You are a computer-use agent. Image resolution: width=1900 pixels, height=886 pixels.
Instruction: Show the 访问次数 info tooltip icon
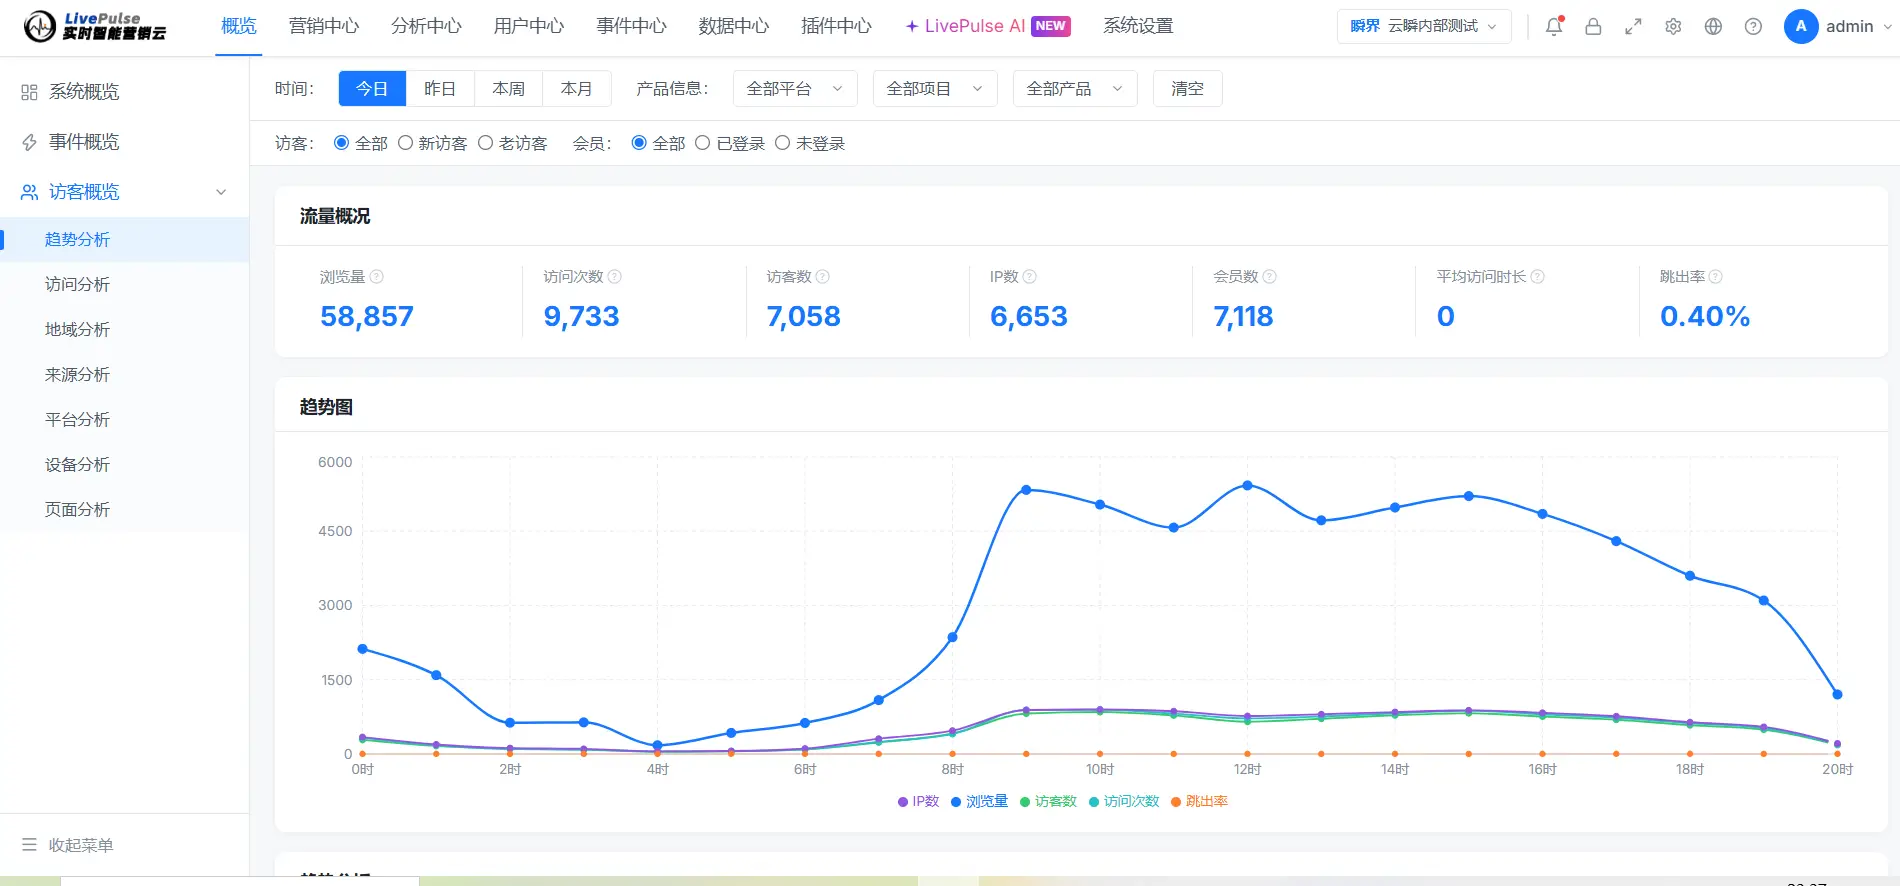tap(615, 277)
